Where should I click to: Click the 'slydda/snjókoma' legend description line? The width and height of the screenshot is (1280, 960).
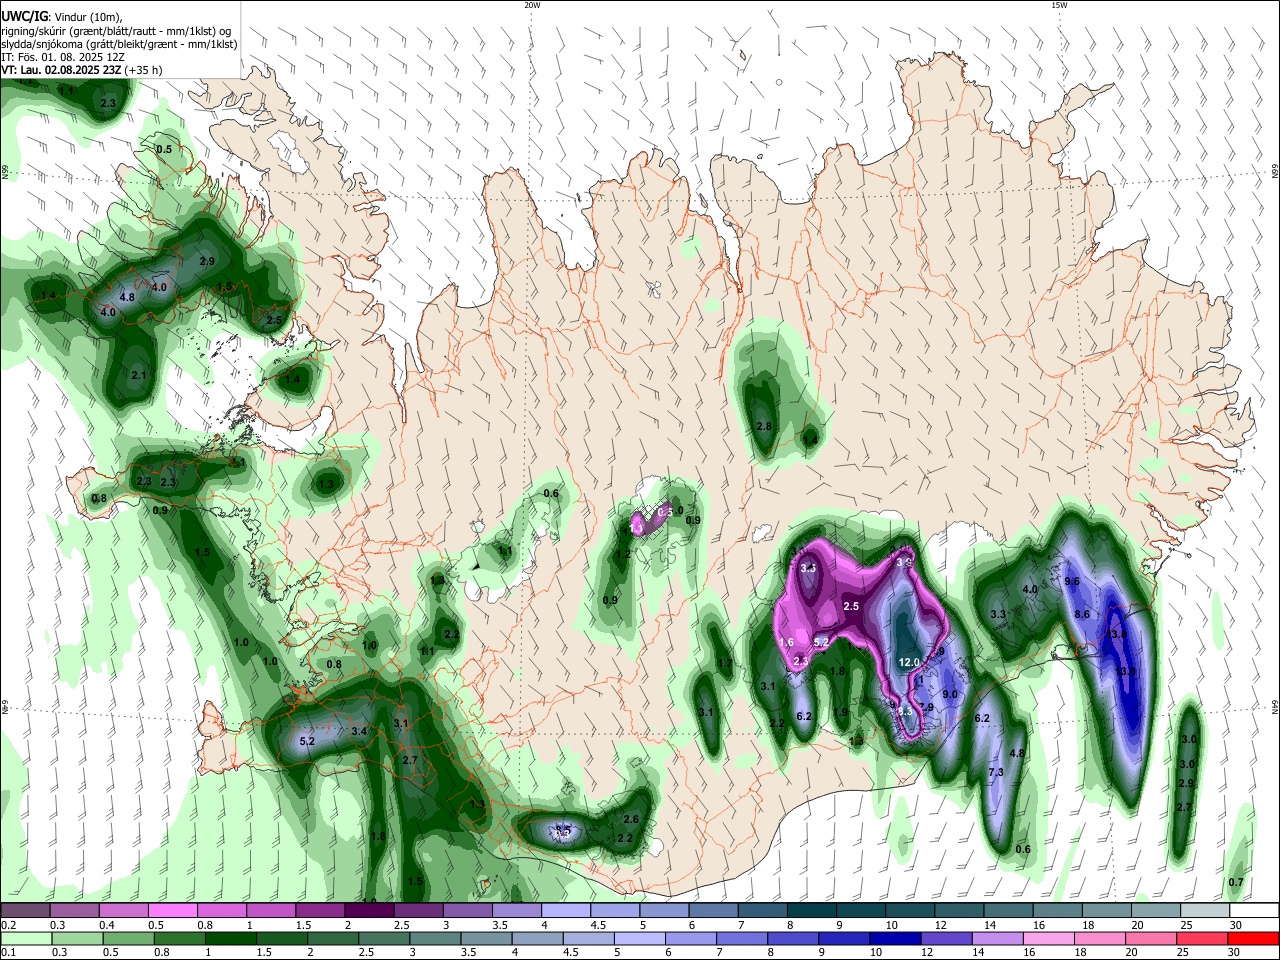(119, 44)
